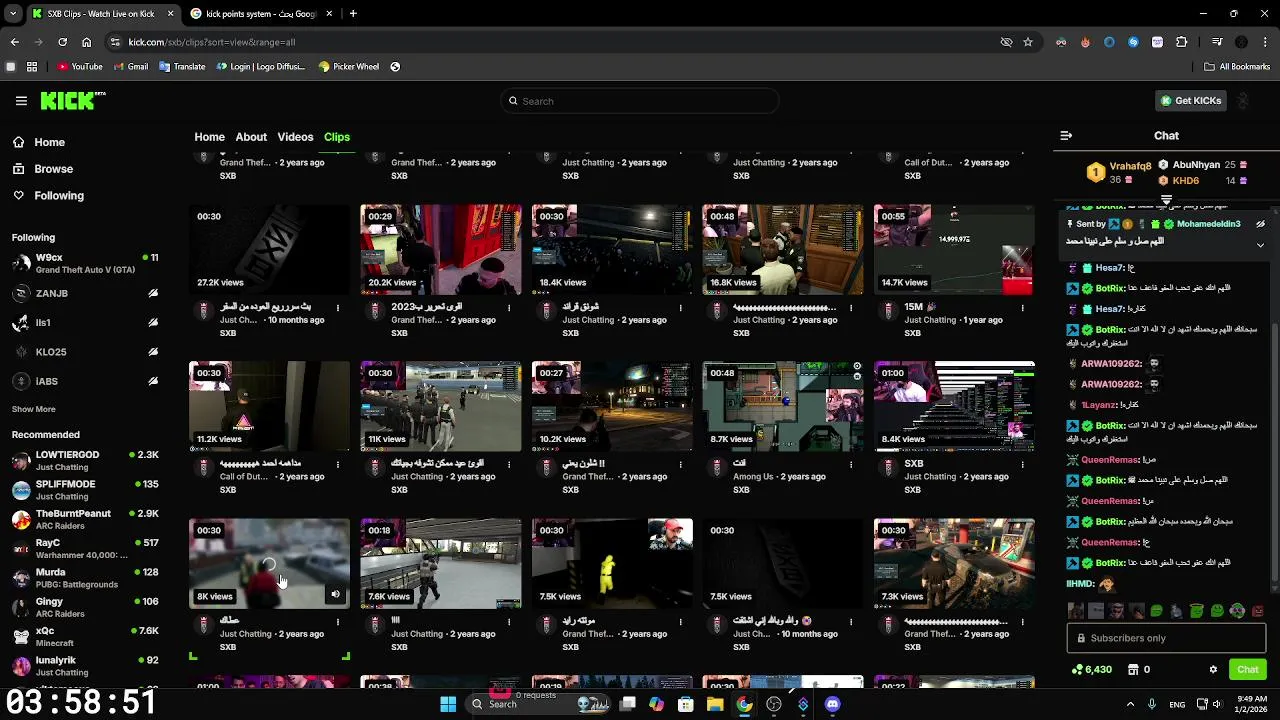
Task: Click the browser Home icon
Action: (86, 42)
